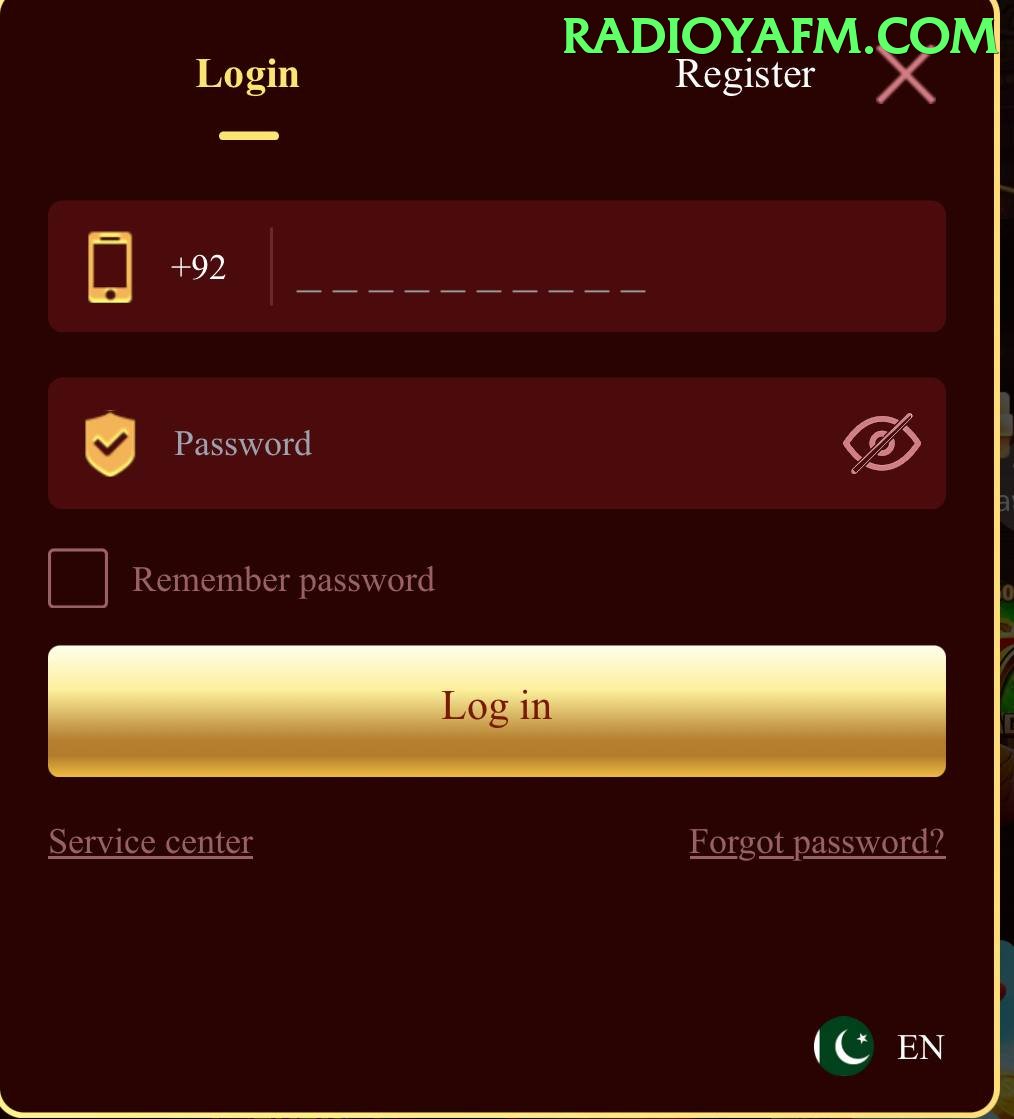1014x1119 pixels.
Task: Toggle password visibility with eye icon
Action: 882,443
